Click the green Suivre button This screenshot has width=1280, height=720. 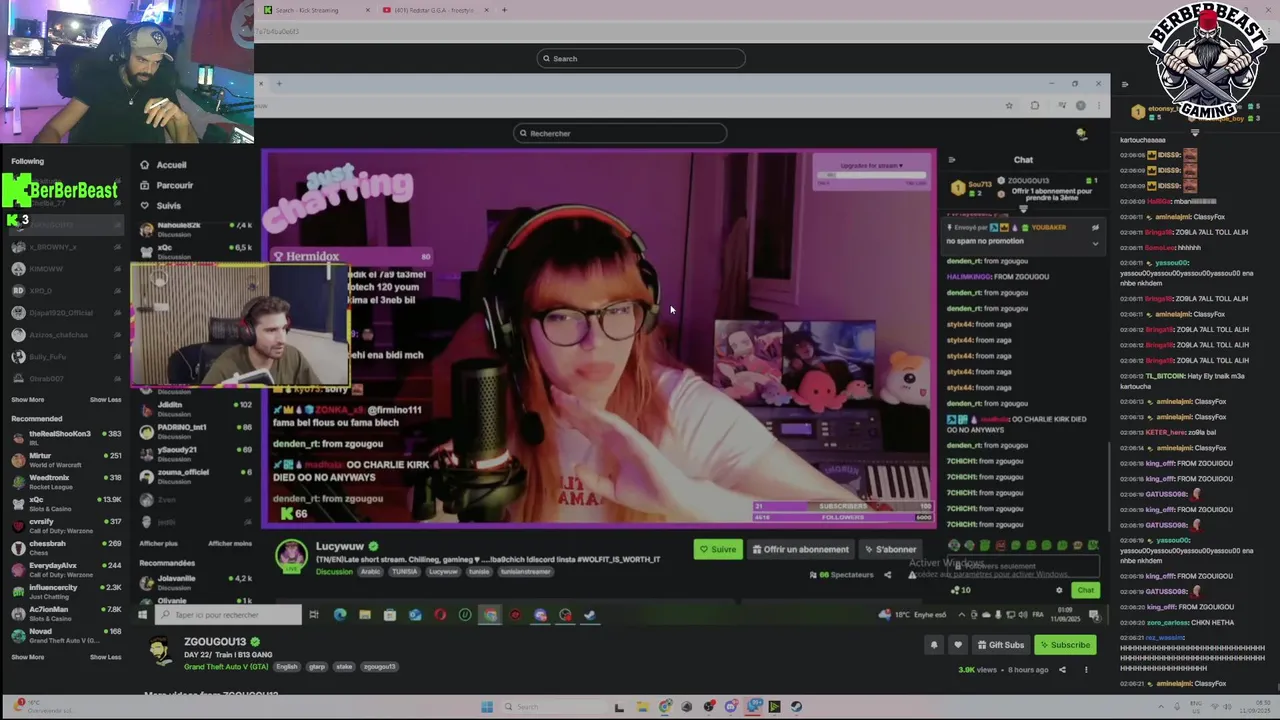(718, 549)
